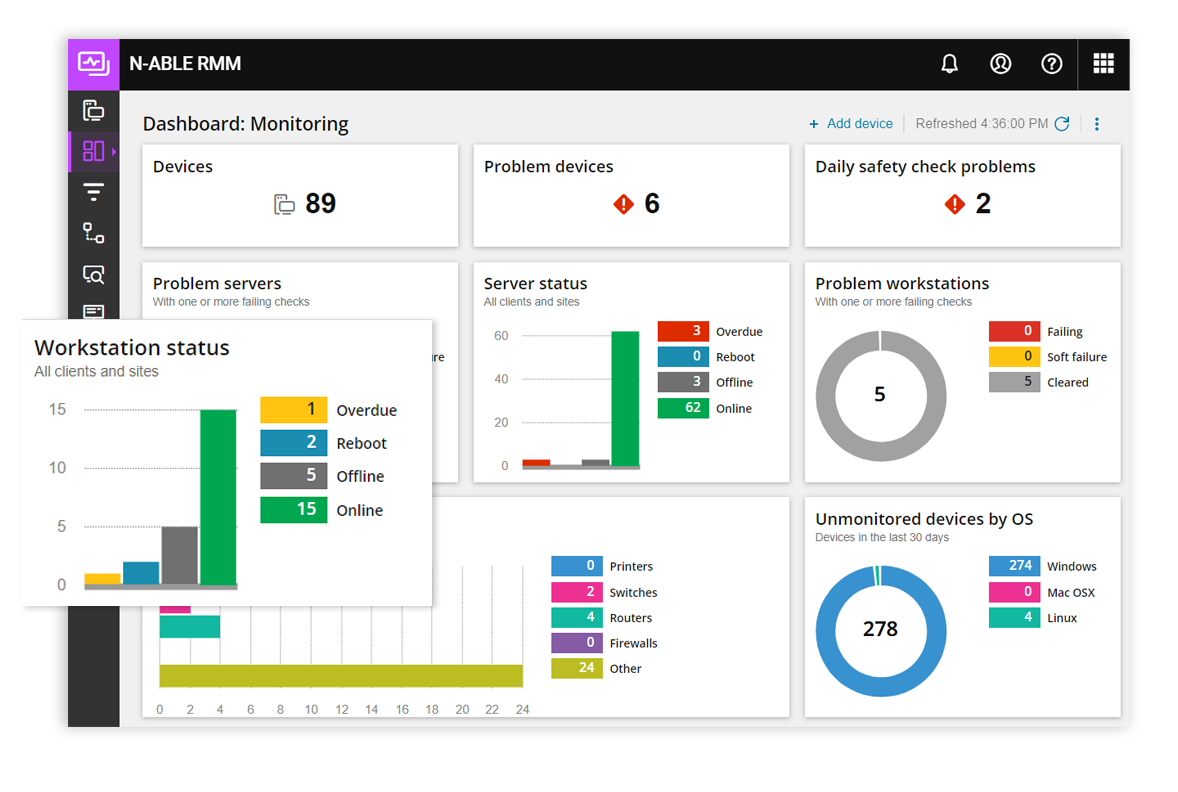Click the Help question mark icon
Screen dimensions: 1178x792
1051,63
